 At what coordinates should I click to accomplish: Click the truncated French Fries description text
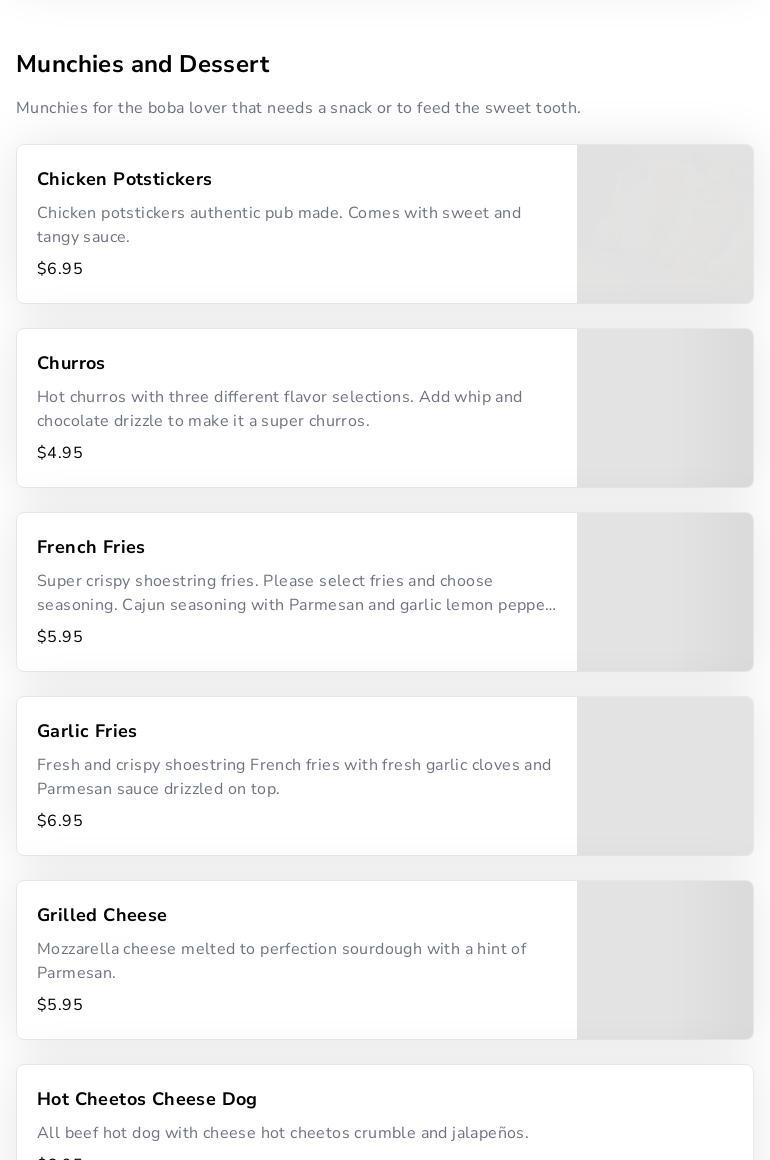(x=296, y=593)
